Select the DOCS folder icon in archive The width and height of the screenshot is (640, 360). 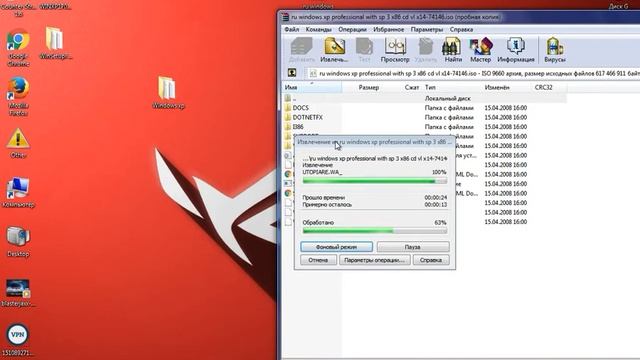tap(288, 108)
